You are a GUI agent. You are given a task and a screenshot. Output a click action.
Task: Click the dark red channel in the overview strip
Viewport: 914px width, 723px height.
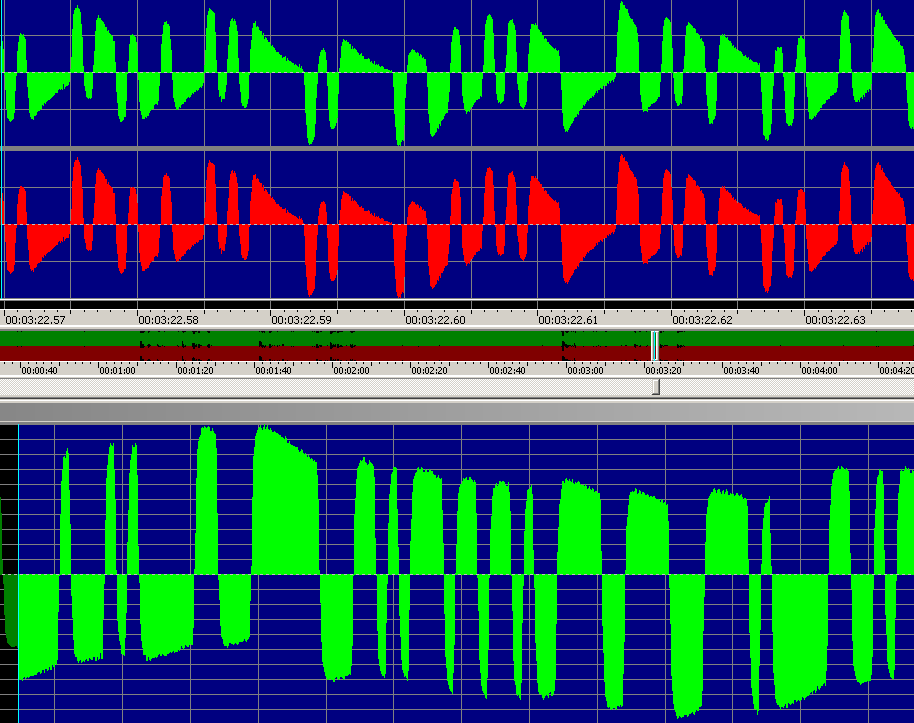click(400, 353)
